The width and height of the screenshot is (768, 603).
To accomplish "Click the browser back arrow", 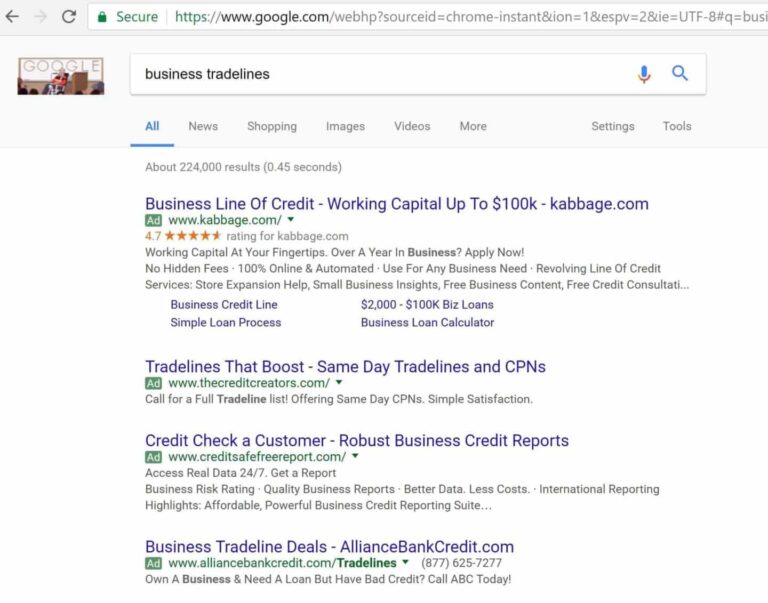I will 12,17.
